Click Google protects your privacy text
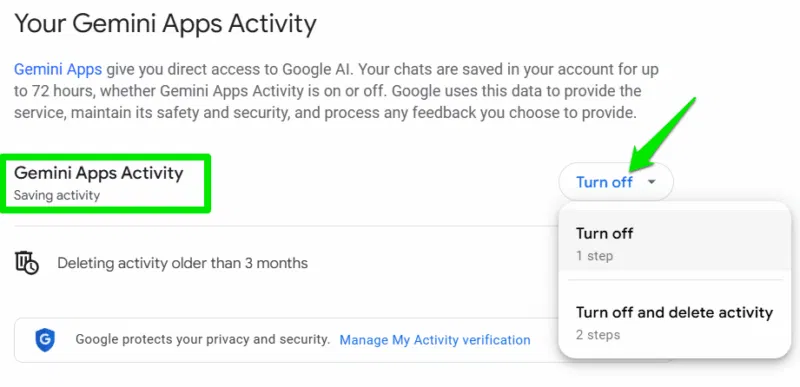The width and height of the screenshot is (800, 387). [203, 340]
